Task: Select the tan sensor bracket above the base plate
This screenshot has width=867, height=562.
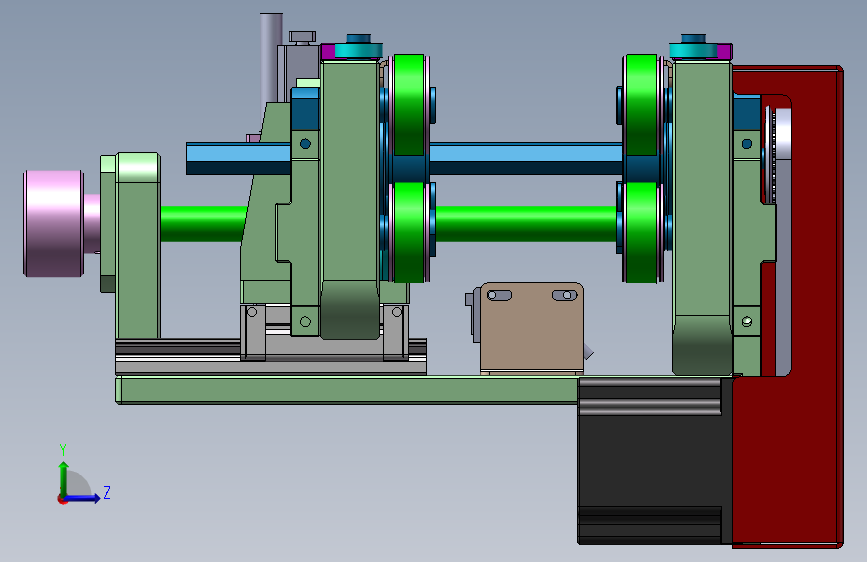Action: 532,327
